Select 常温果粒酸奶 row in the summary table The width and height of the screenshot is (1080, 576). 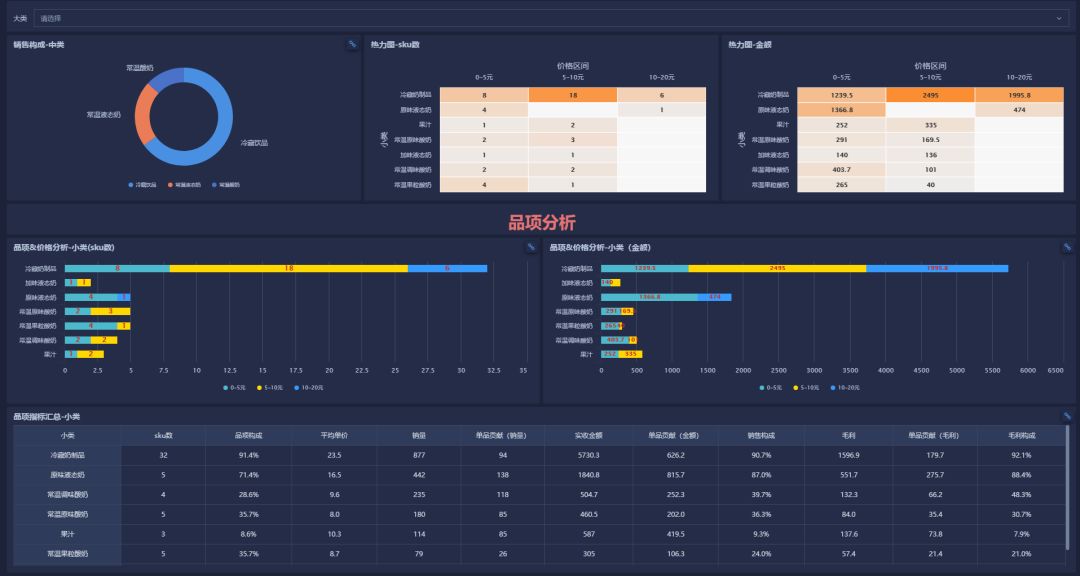coord(539,553)
